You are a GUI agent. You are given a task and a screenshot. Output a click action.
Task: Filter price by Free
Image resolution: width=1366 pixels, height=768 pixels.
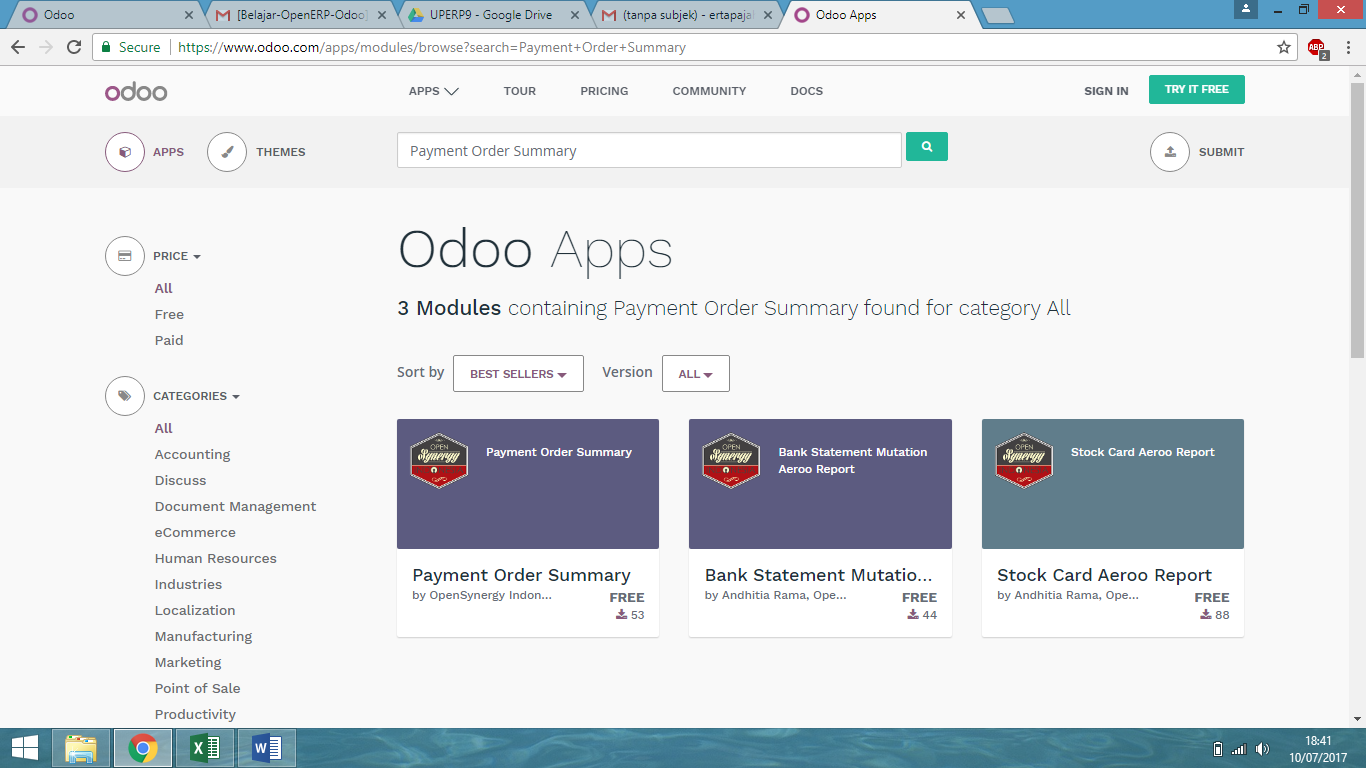tap(169, 314)
